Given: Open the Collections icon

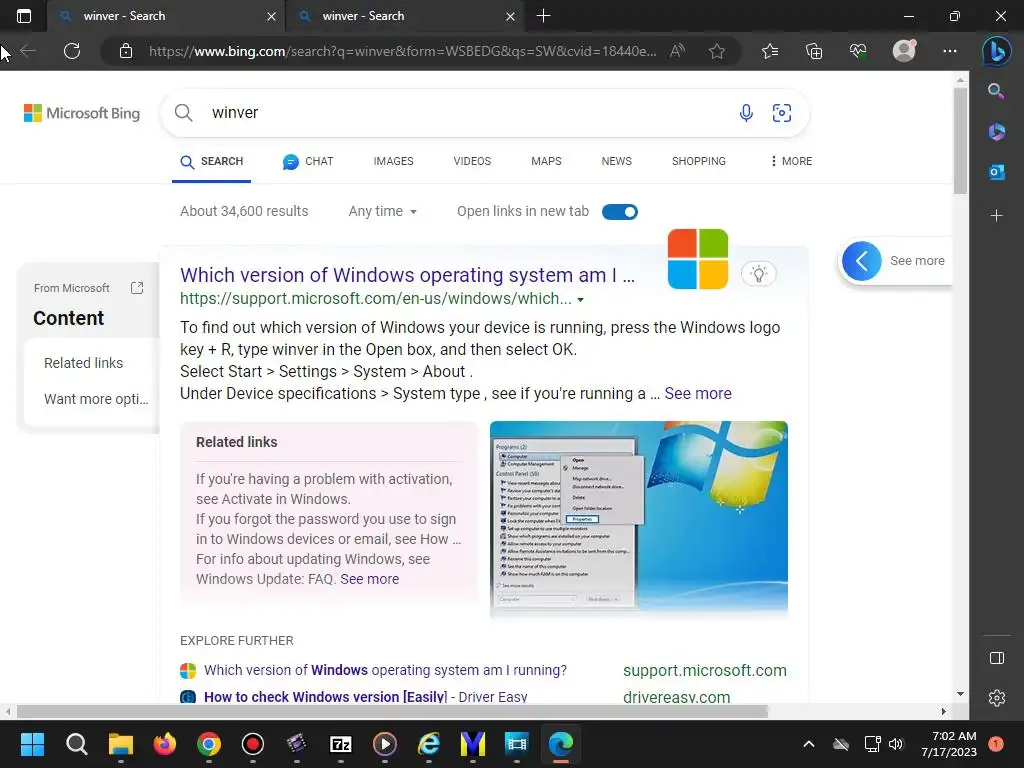Looking at the screenshot, I should click(814, 51).
